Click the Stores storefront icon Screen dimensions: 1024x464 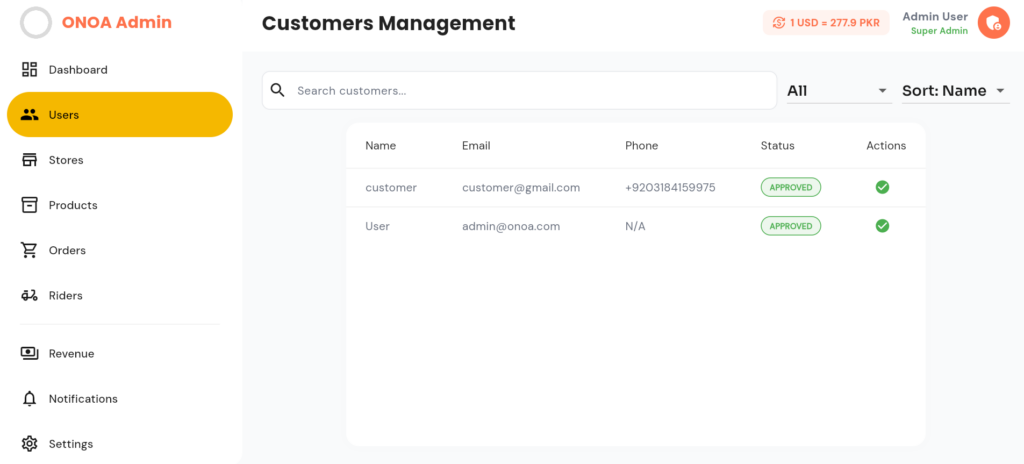pos(29,160)
